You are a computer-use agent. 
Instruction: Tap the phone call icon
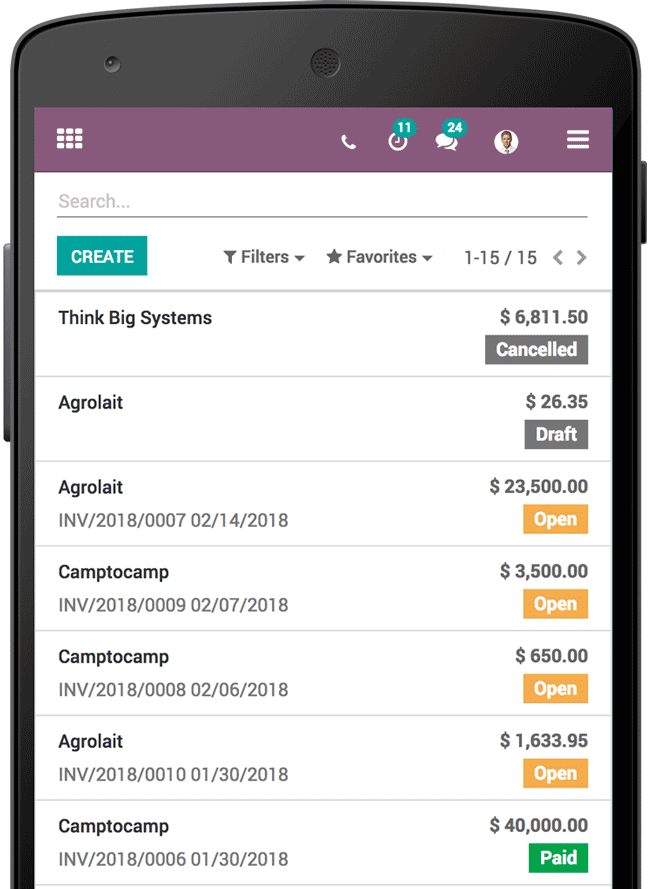pos(348,141)
